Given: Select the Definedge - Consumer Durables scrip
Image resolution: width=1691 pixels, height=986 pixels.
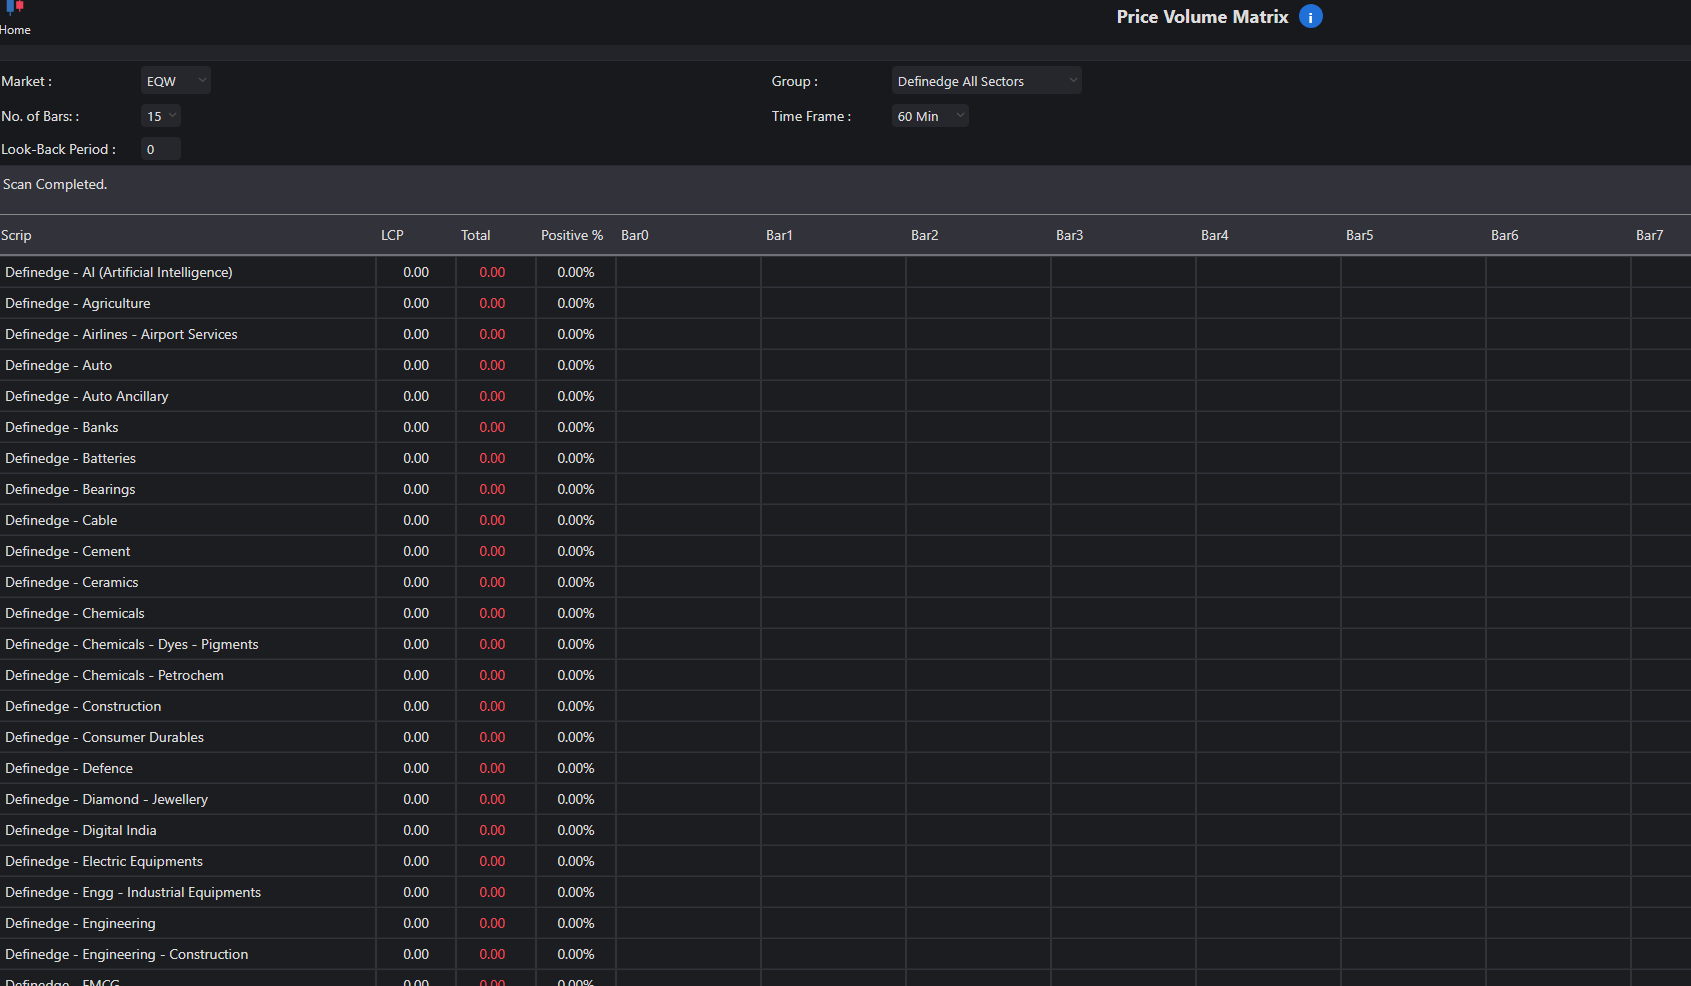Looking at the screenshot, I should 105,737.
